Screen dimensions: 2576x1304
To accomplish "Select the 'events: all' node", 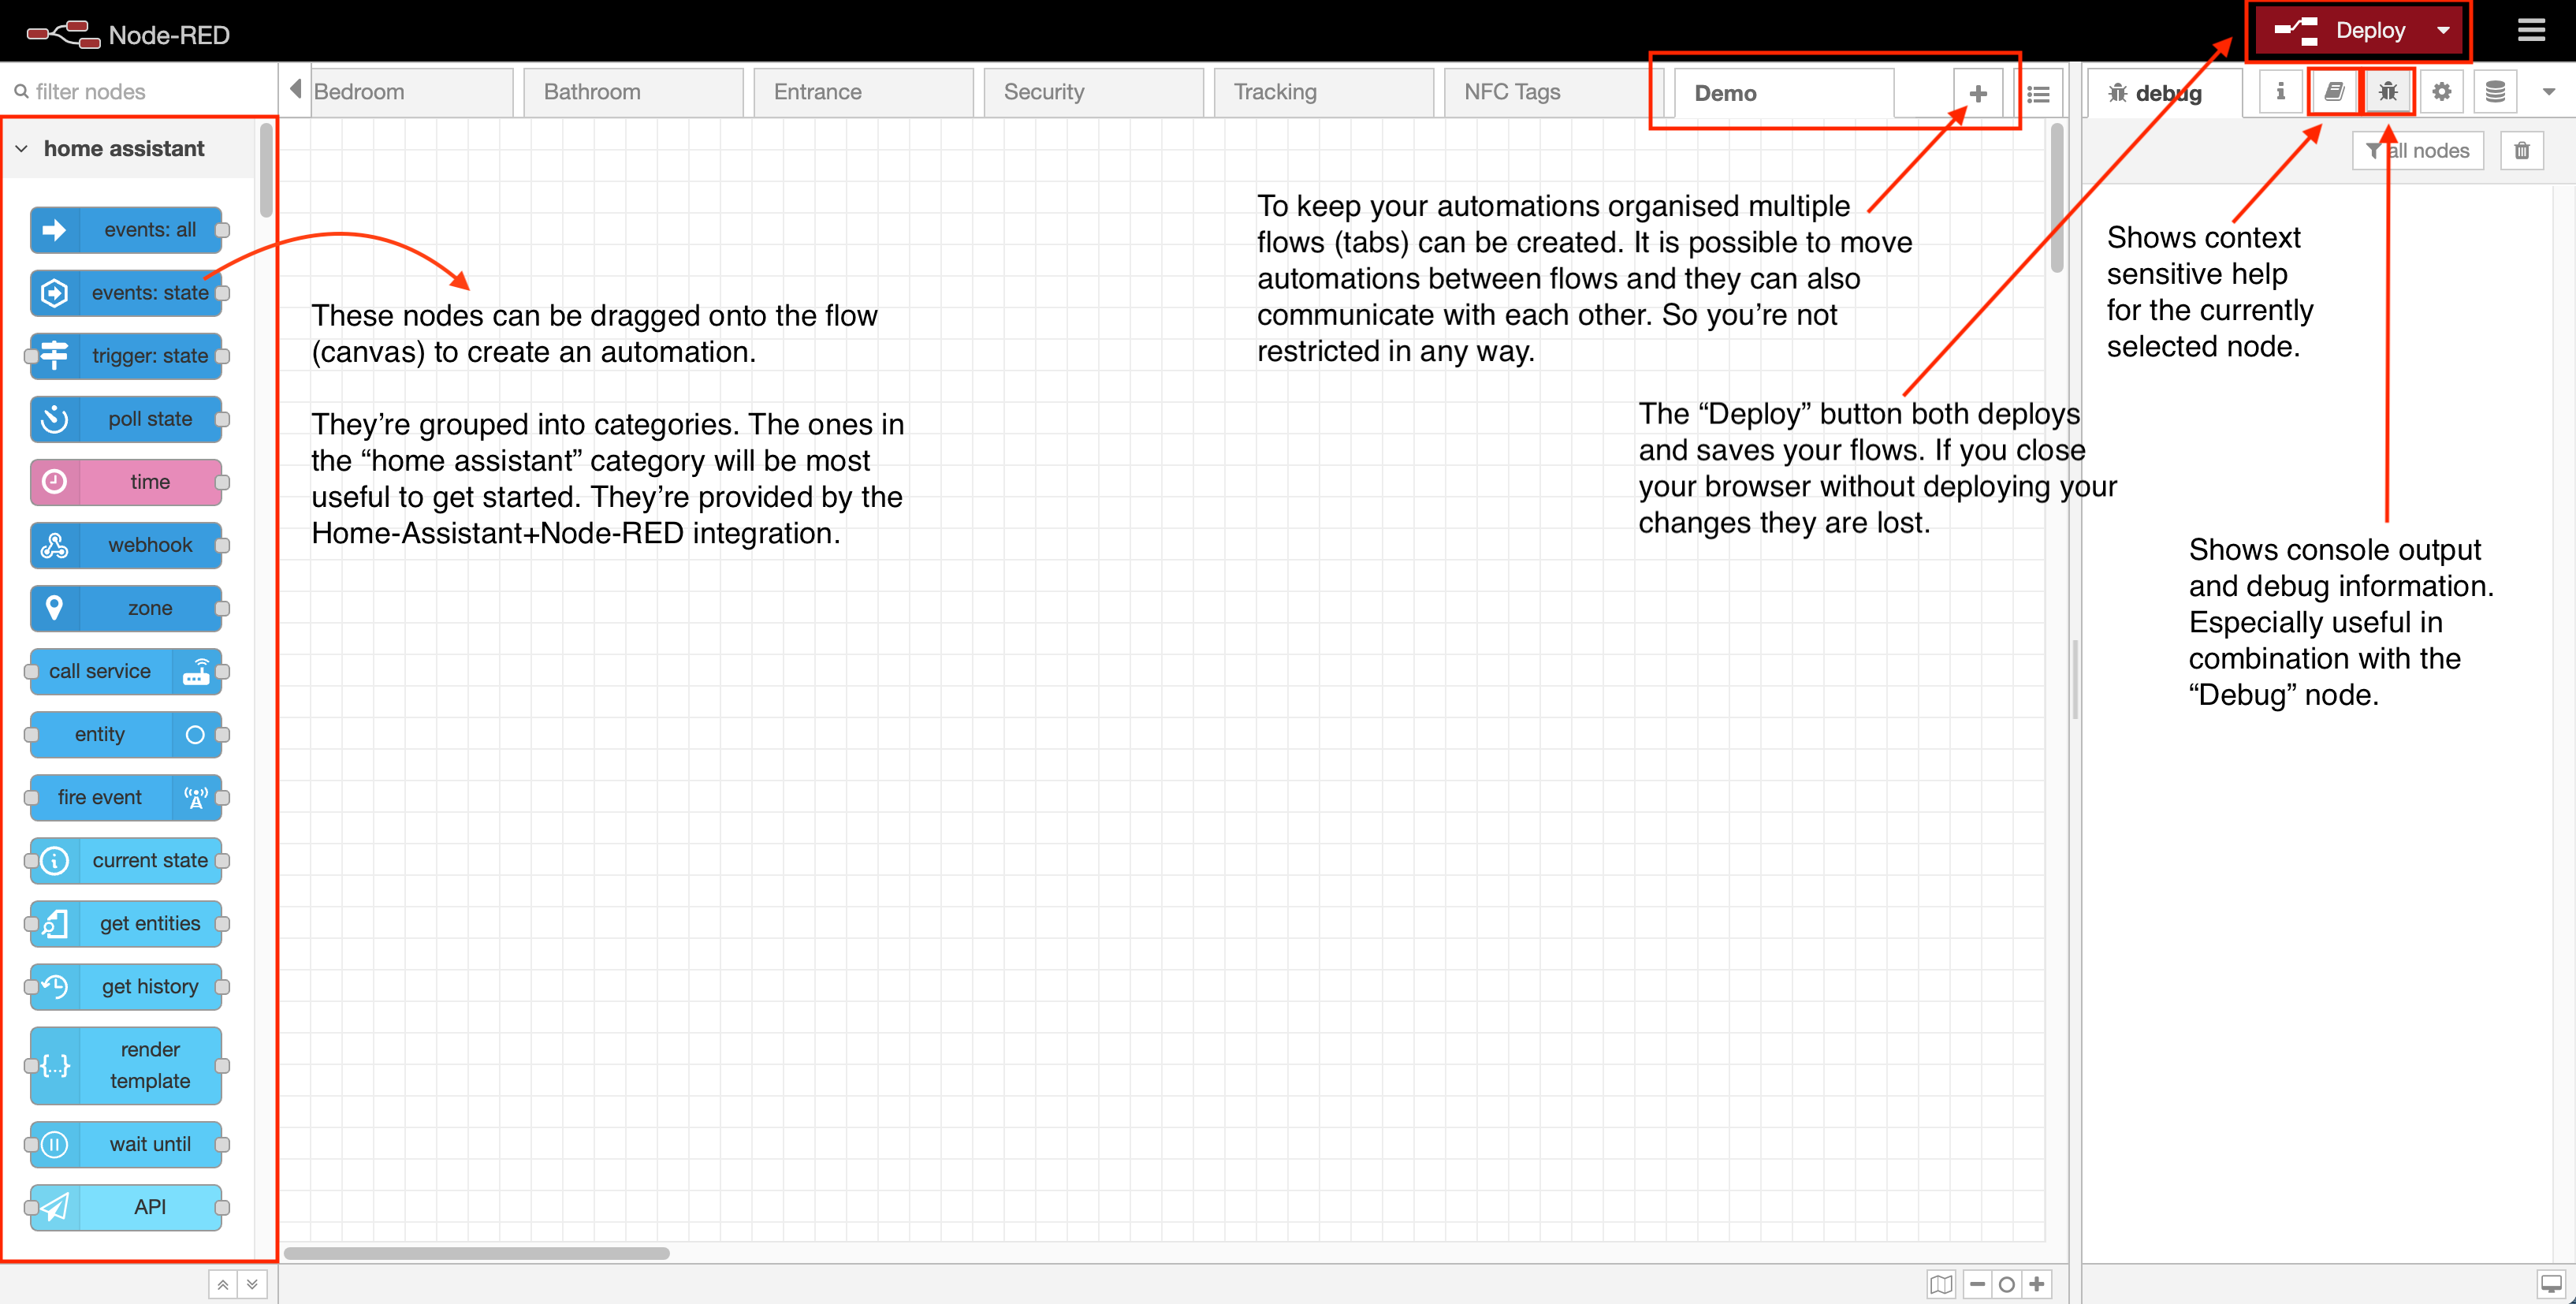I will coord(126,230).
